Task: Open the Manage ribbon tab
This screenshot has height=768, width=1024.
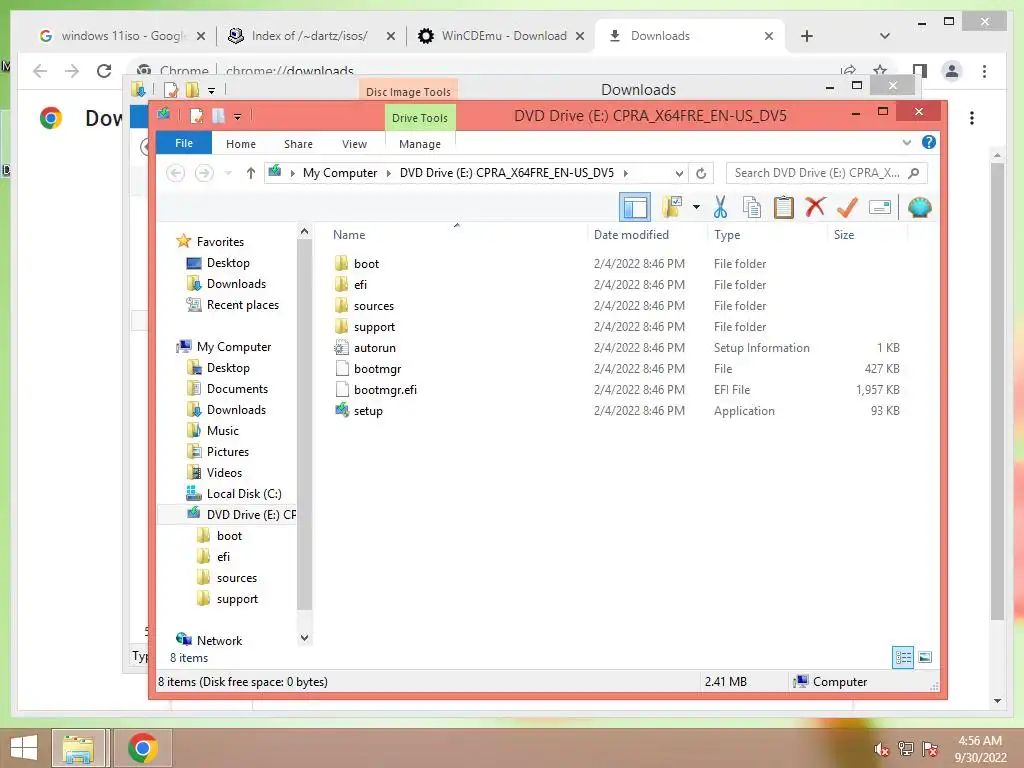Action: [419, 144]
